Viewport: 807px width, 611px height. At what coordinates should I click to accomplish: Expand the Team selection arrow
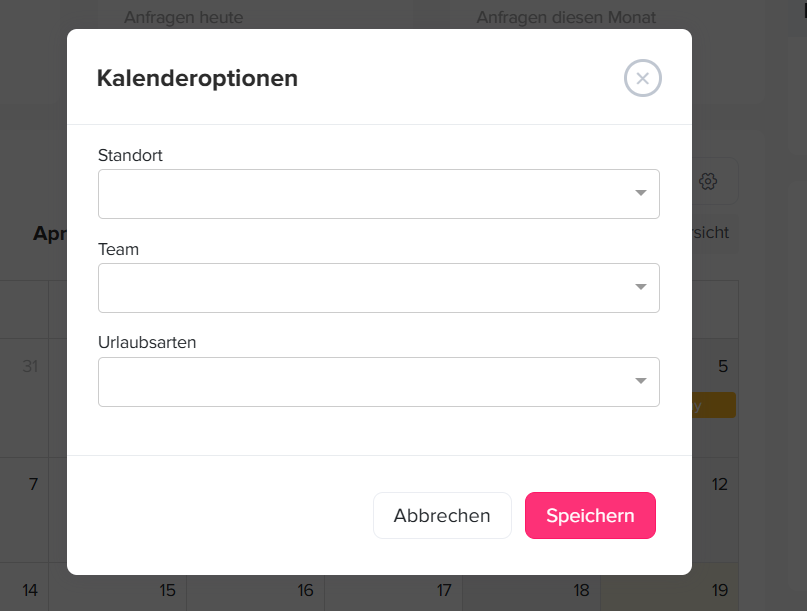(640, 287)
